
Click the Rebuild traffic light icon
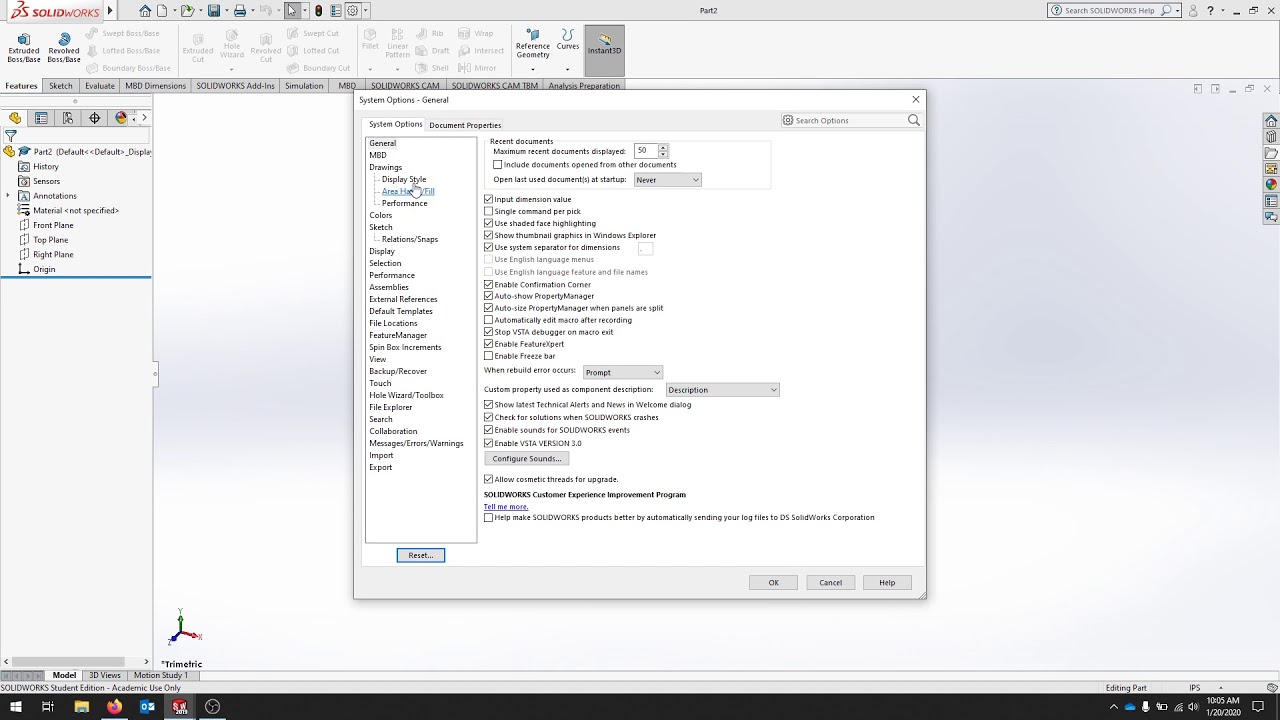point(318,11)
